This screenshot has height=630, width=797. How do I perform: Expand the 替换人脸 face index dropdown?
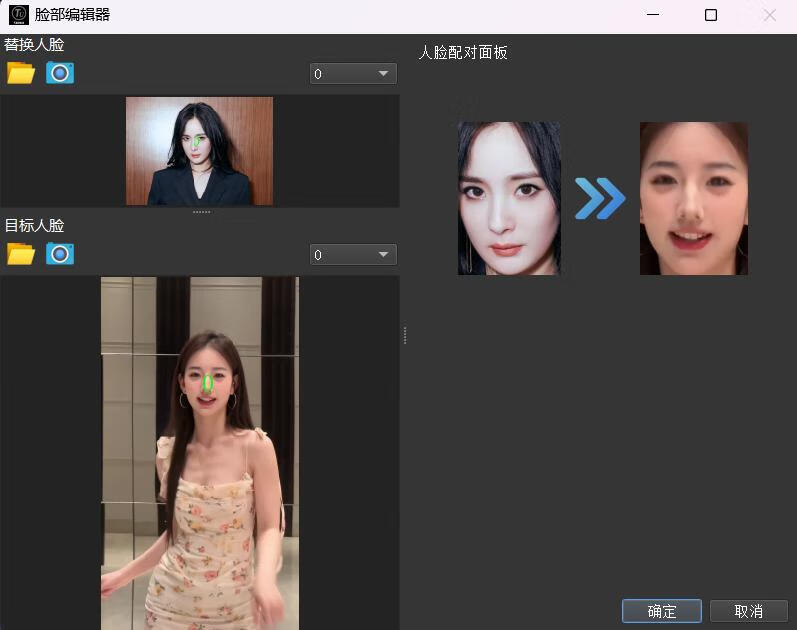(353, 74)
